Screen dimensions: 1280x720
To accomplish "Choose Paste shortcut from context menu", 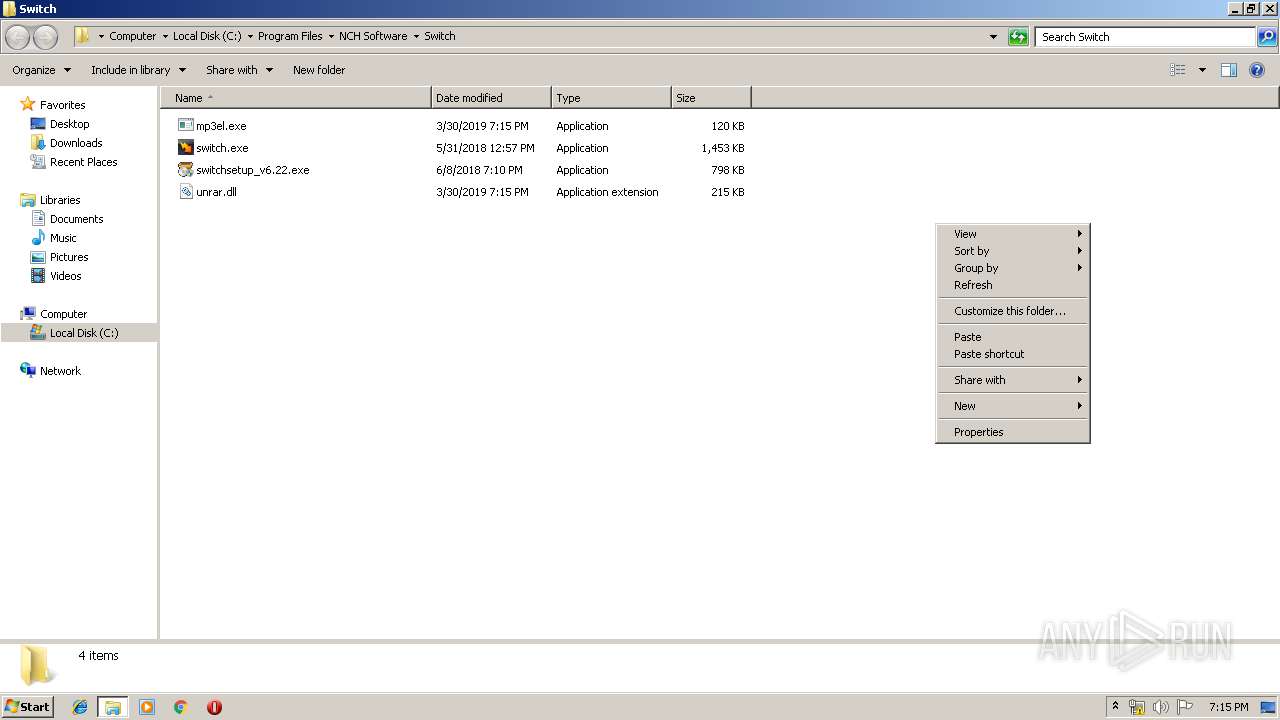I will (x=1012, y=354).
